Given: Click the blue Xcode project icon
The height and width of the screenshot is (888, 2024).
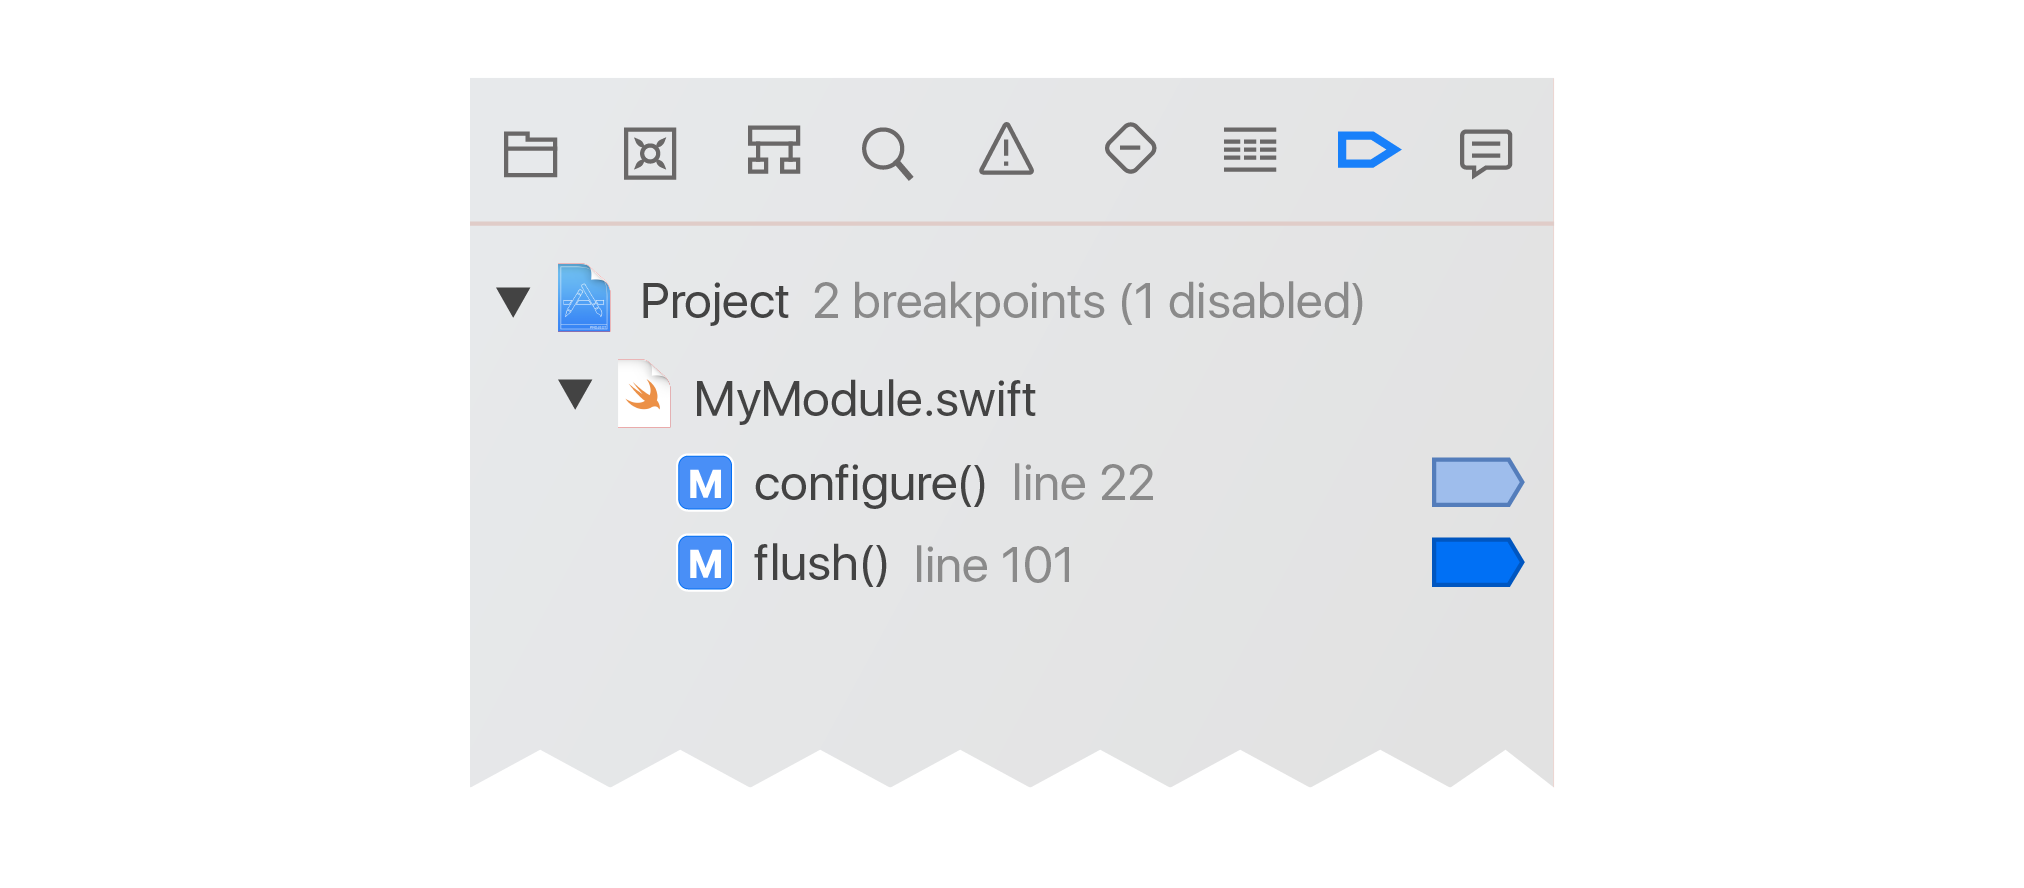Looking at the screenshot, I should pos(584,298).
